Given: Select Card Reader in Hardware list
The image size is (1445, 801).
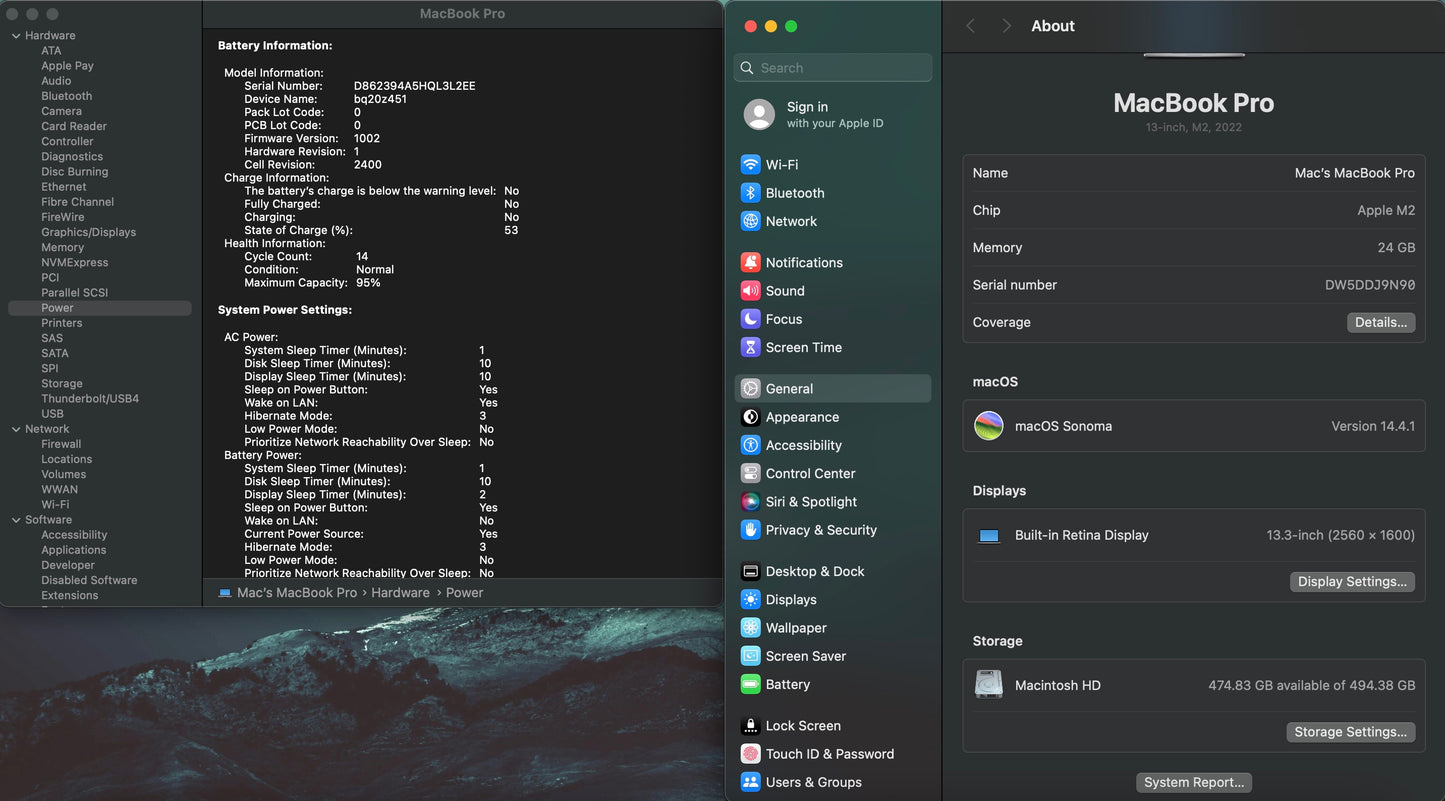Looking at the screenshot, I should point(74,126).
